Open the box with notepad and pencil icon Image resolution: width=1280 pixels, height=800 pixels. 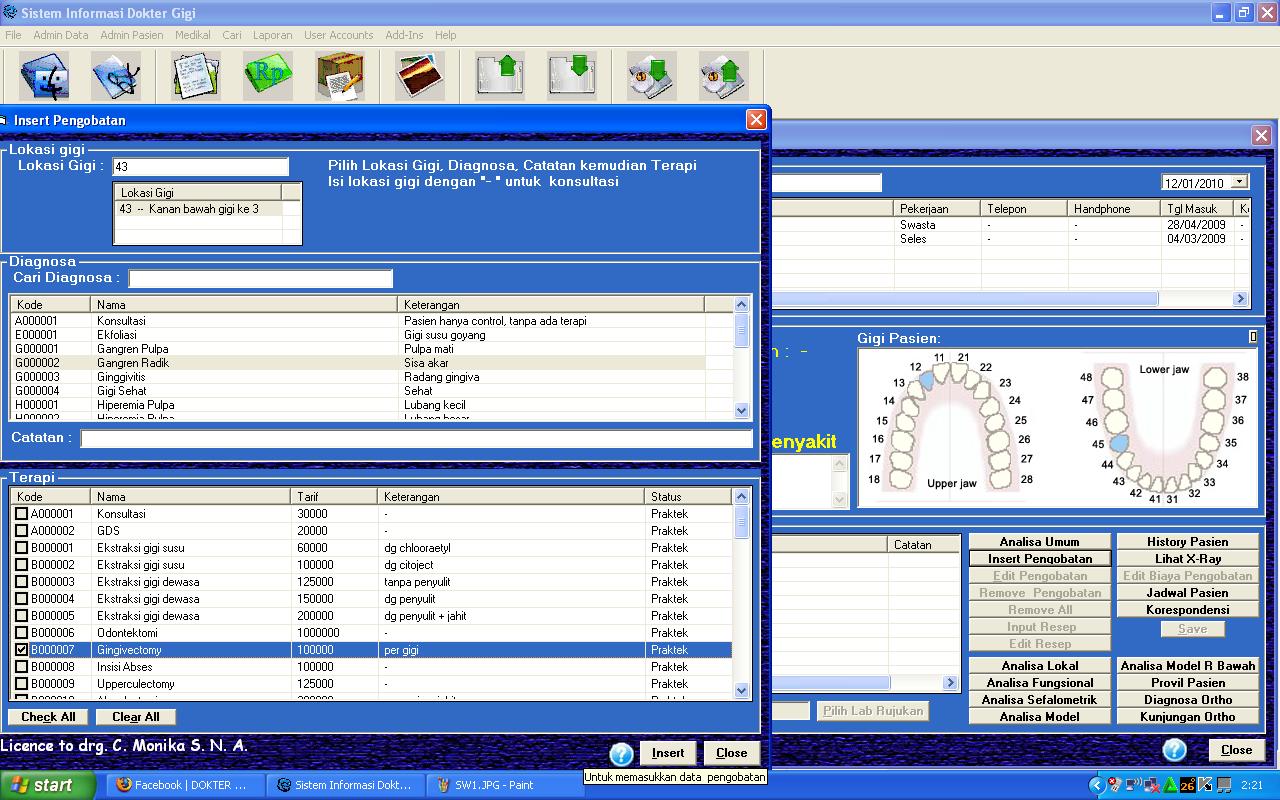340,76
